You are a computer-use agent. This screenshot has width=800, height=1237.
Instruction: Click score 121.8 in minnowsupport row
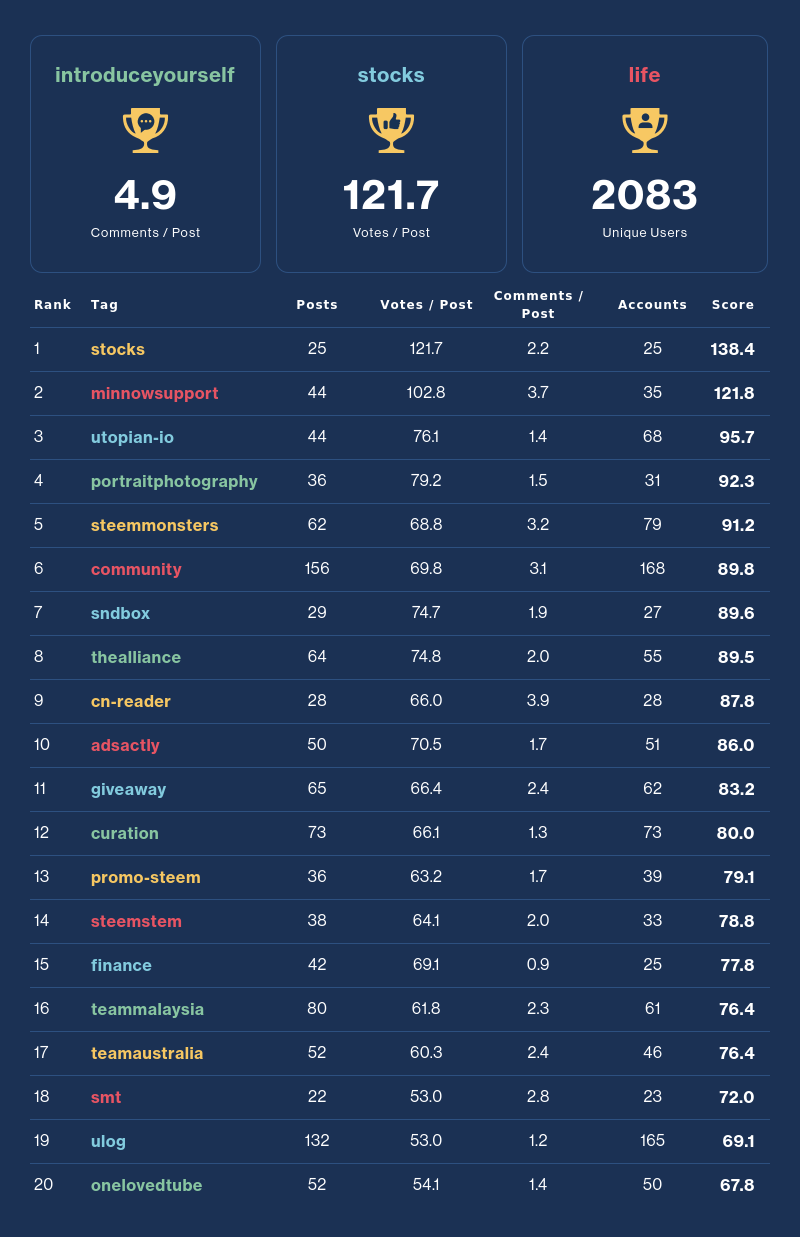tap(734, 393)
